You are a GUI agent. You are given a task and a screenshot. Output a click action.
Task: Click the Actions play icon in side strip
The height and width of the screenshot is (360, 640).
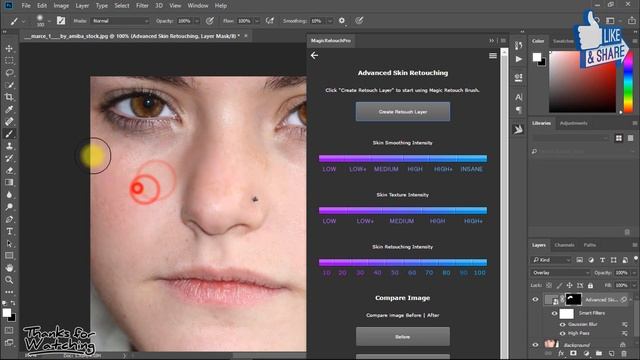click(x=518, y=59)
